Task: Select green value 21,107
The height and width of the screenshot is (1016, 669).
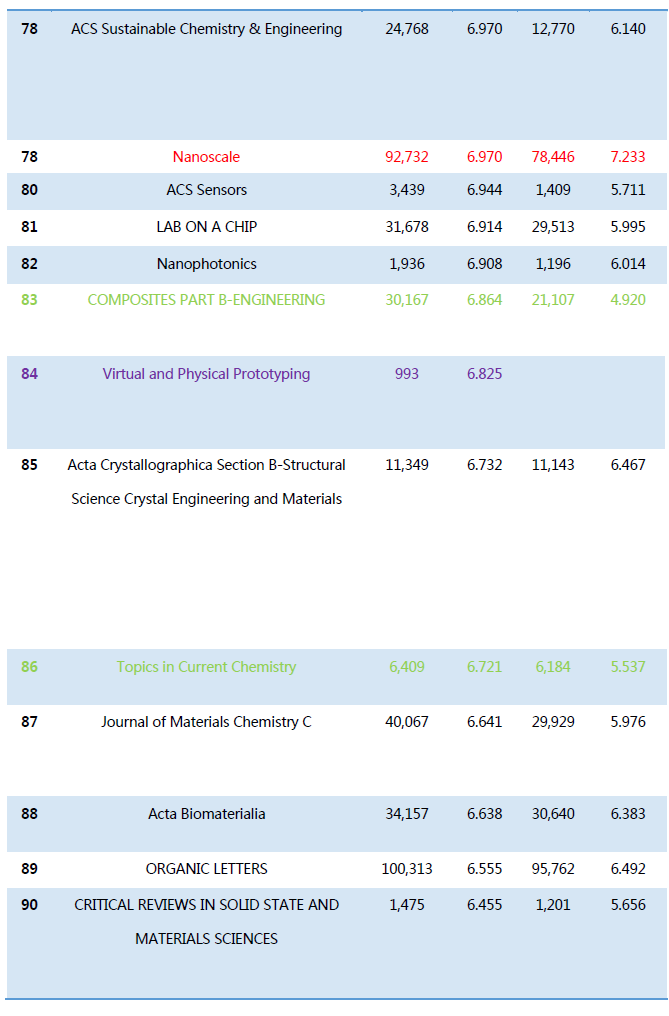Action: 553,300
